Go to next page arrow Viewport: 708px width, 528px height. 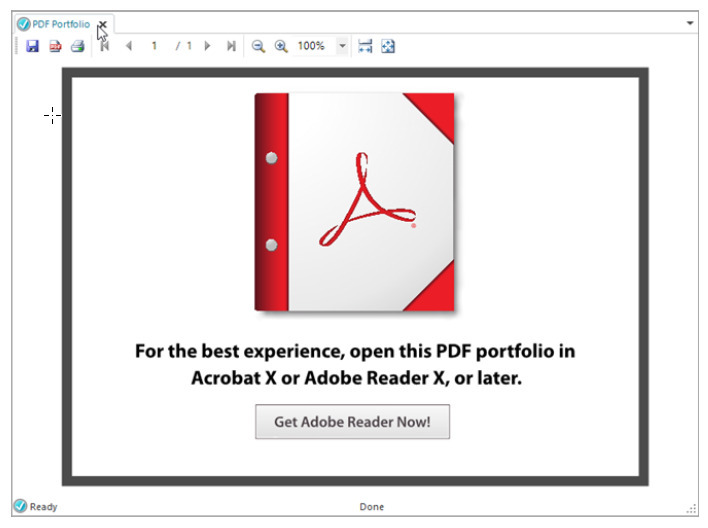[x=207, y=46]
